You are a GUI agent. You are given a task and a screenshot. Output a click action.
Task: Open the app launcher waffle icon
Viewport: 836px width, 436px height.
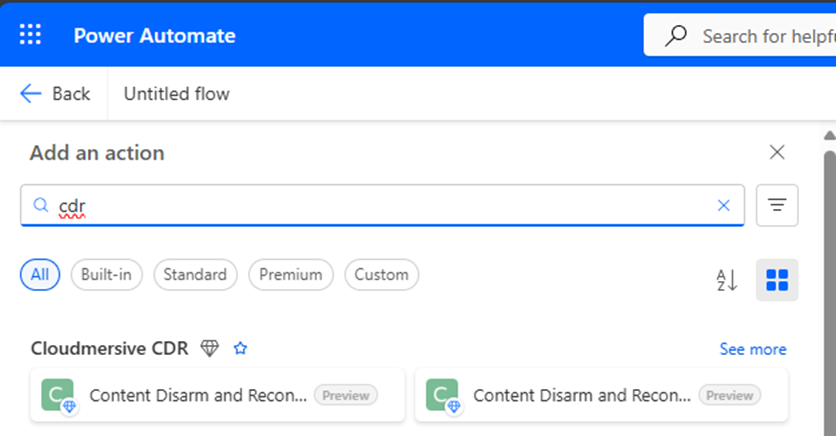(30, 35)
